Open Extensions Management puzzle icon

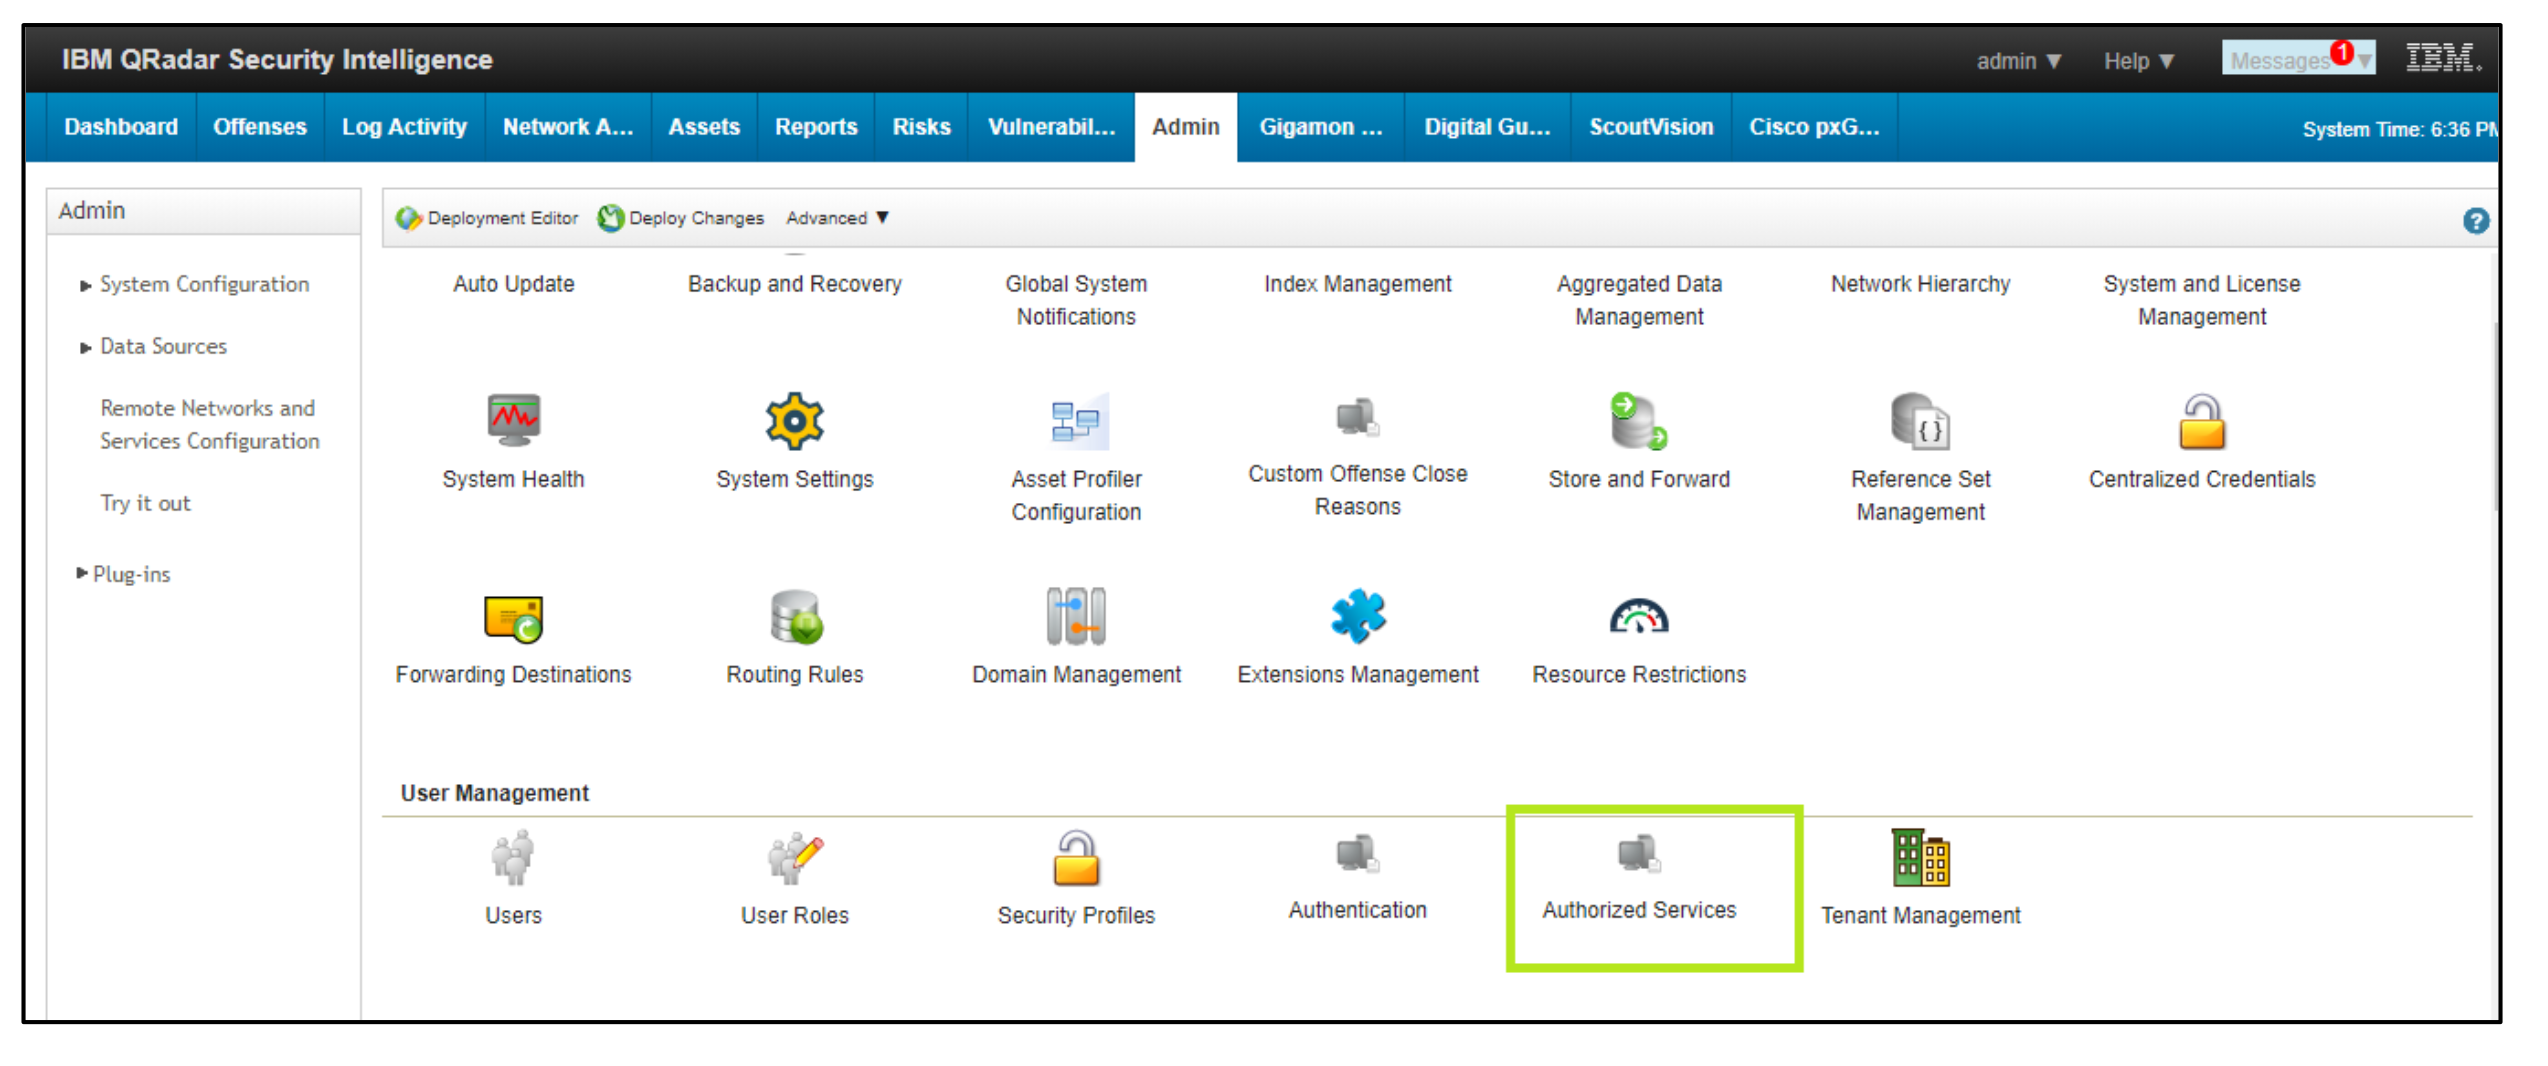[1357, 616]
